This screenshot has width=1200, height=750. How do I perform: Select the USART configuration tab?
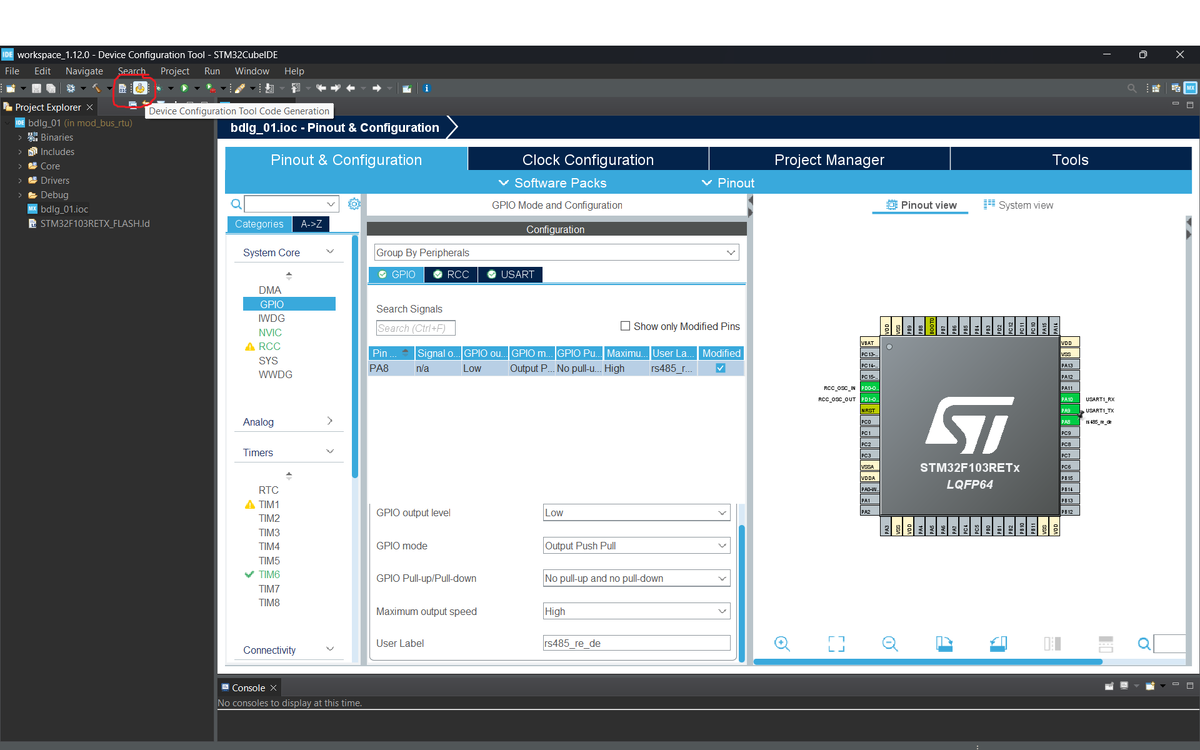pyautogui.click(x=511, y=274)
